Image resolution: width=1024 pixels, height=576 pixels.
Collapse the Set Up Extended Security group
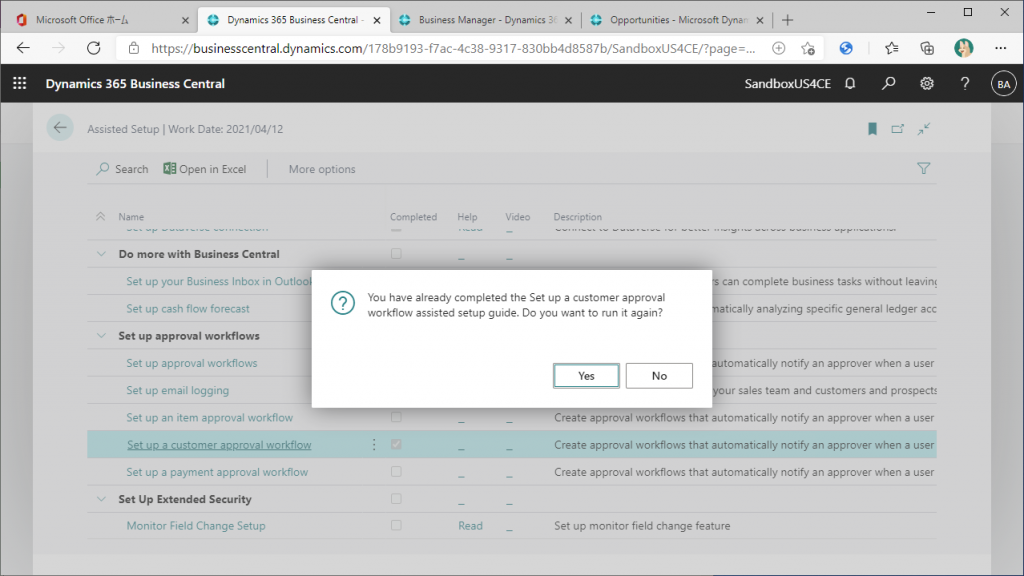(x=101, y=499)
